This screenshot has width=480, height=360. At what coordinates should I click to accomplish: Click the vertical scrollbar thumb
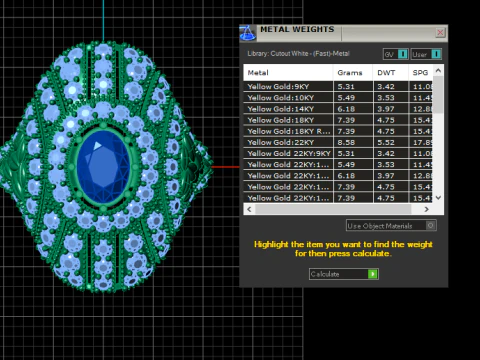pyautogui.click(x=438, y=95)
